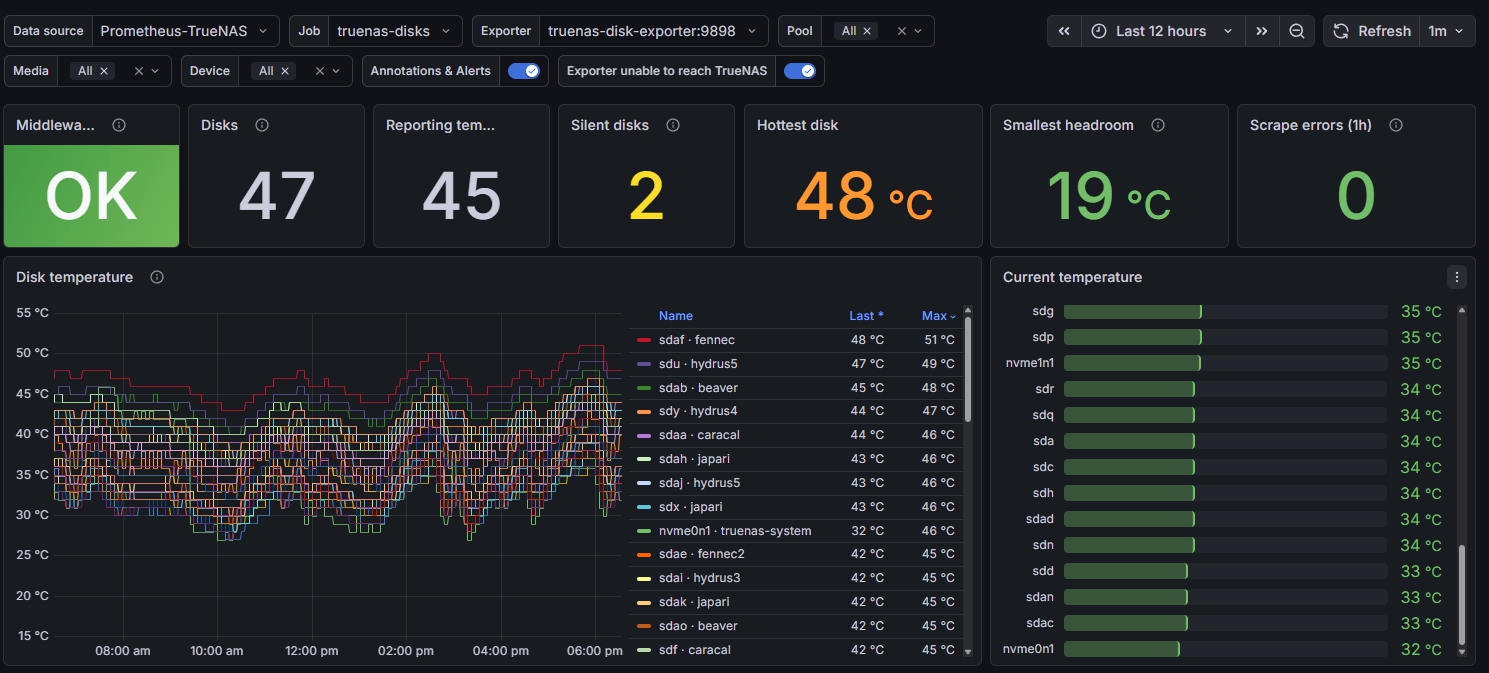This screenshot has width=1489, height=673.
Task: Show info for Scrape errors (1h) panel
Action: (1396, 125)
